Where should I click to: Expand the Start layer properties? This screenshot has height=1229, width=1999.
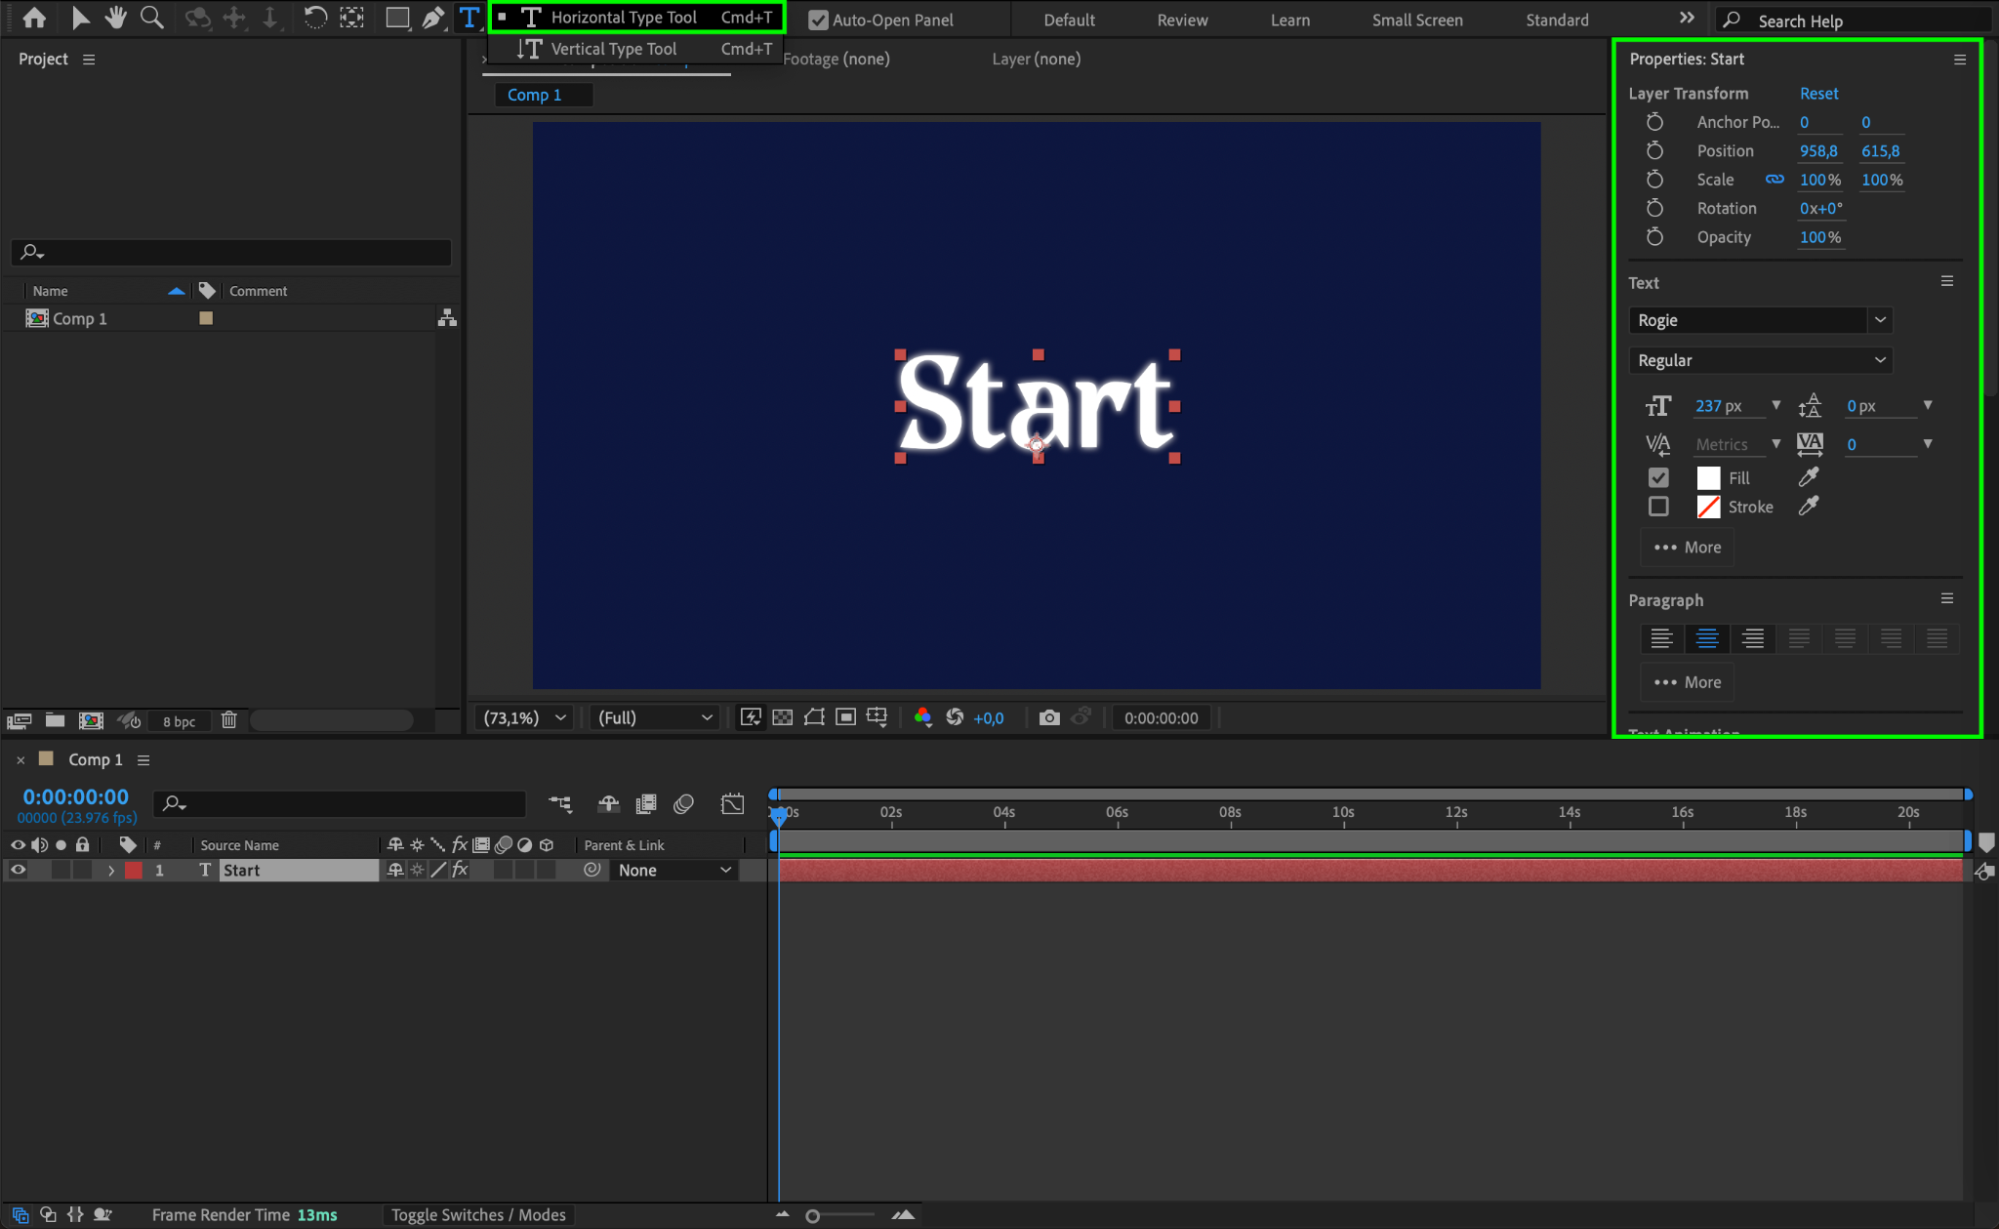click(111, 871)
